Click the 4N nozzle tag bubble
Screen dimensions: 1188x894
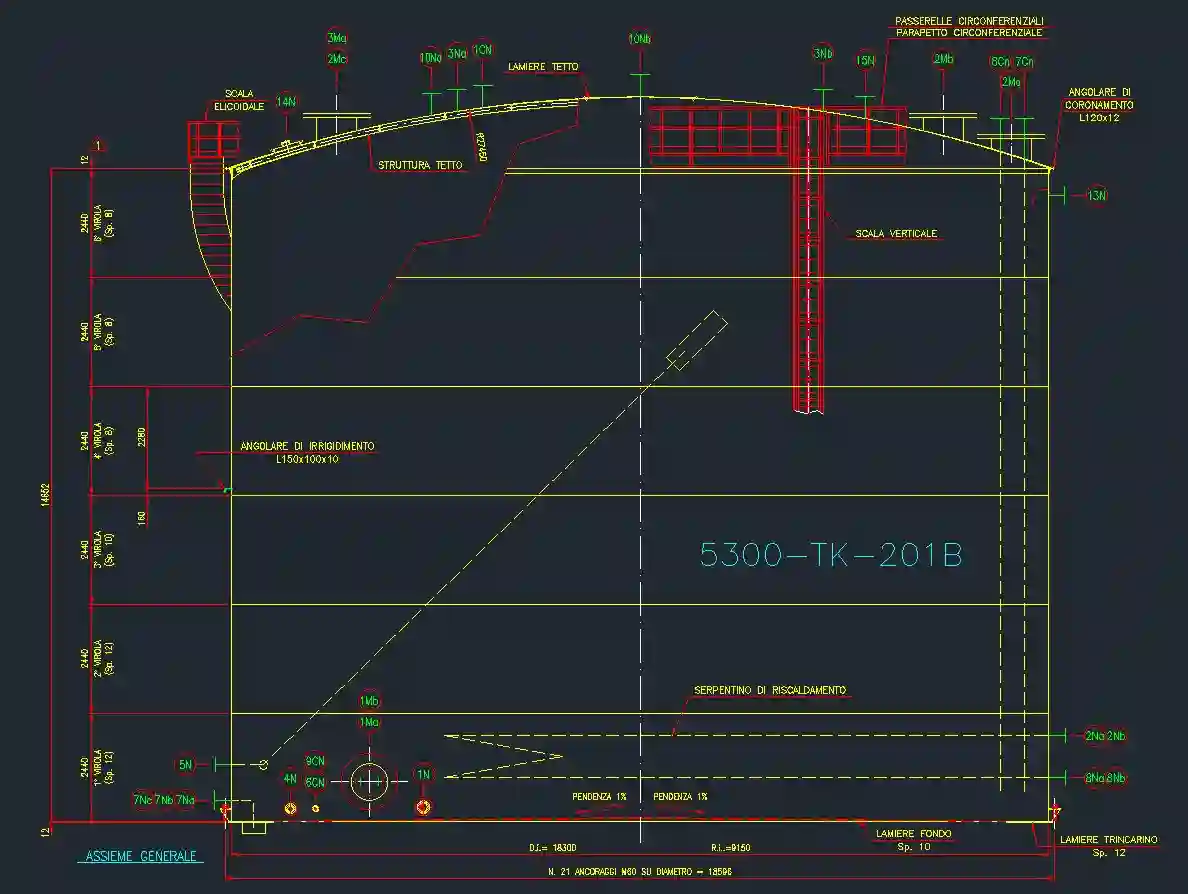(290, 778)
